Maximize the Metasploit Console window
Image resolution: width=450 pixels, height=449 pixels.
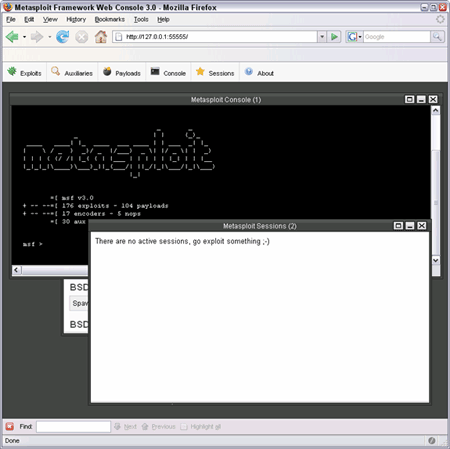[410, 99]
